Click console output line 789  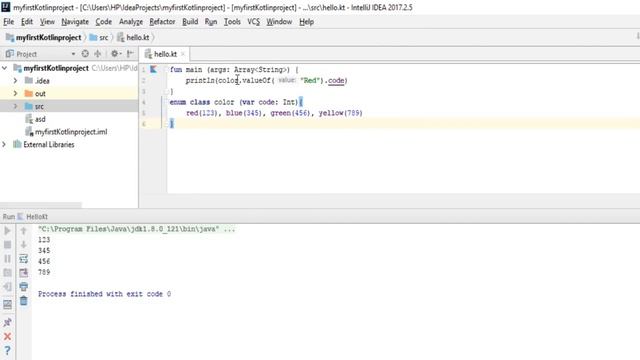[44, 272]
